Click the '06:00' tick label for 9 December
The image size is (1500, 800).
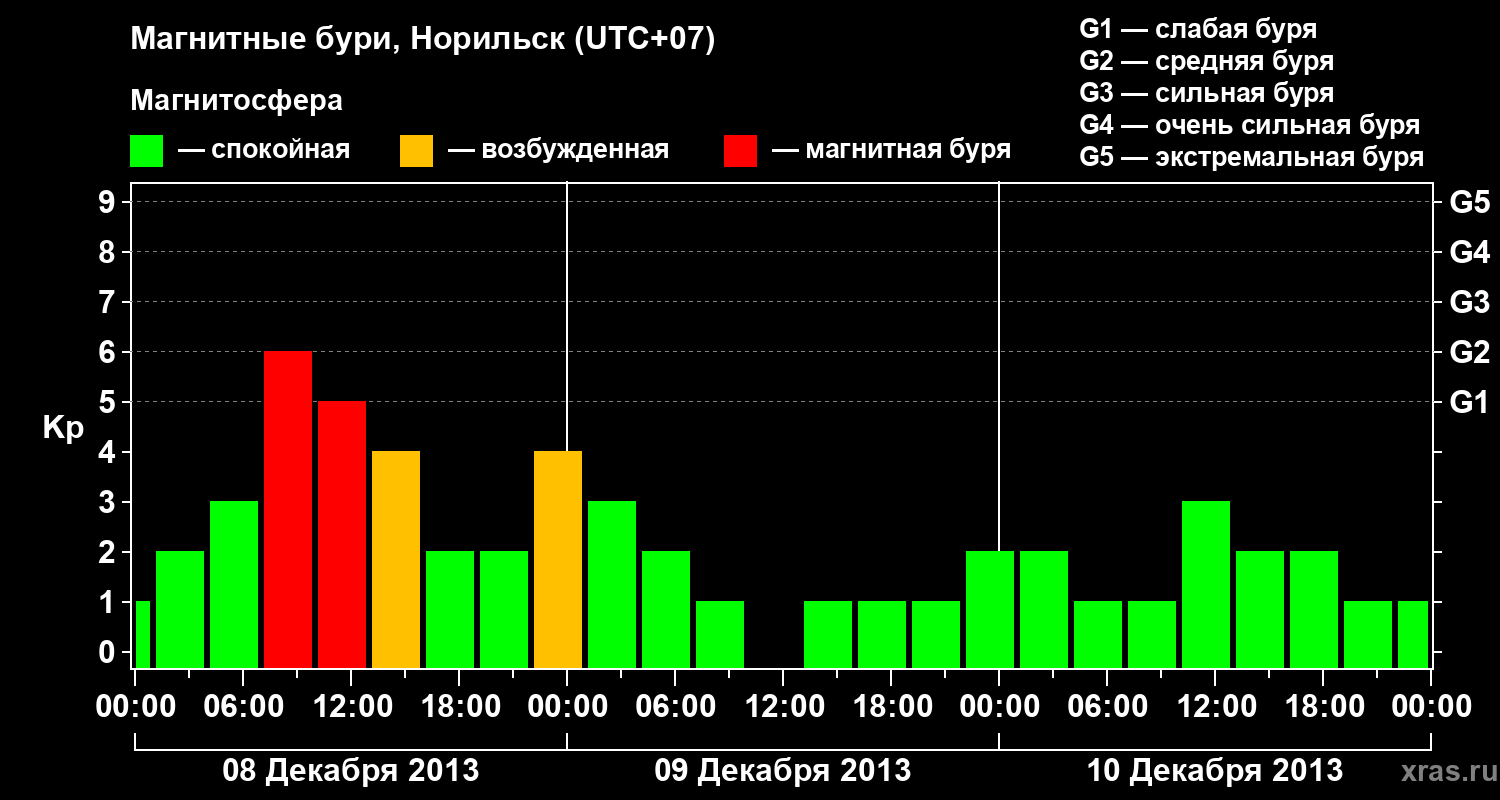pyautogui.click(x=675, y=707)
